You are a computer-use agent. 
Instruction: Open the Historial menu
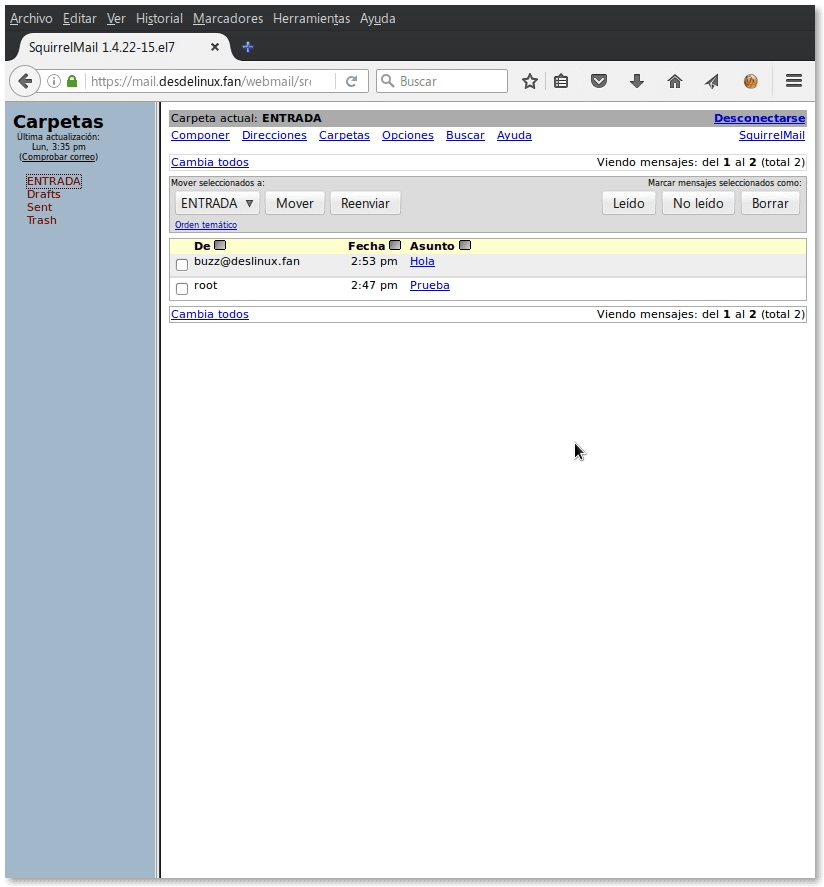click(x=159, y=19)
